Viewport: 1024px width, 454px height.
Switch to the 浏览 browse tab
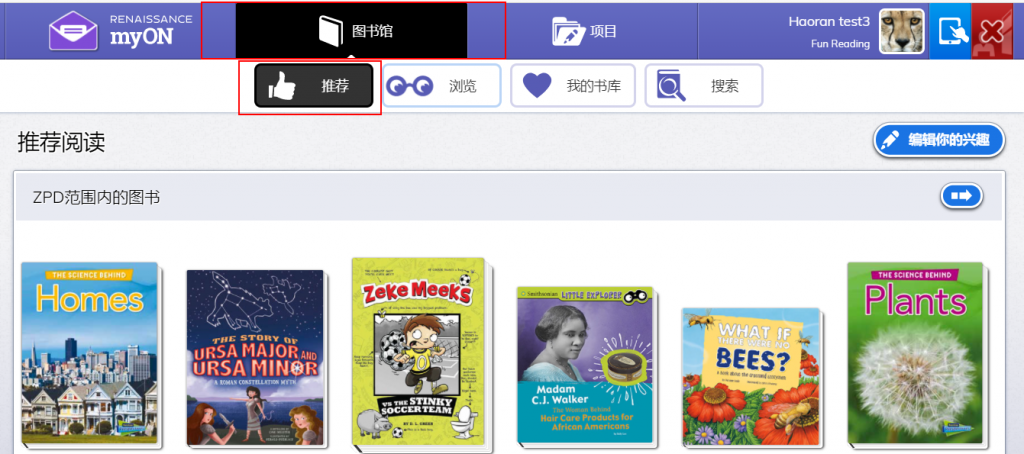pyautogui.click(x=441, y=86)
